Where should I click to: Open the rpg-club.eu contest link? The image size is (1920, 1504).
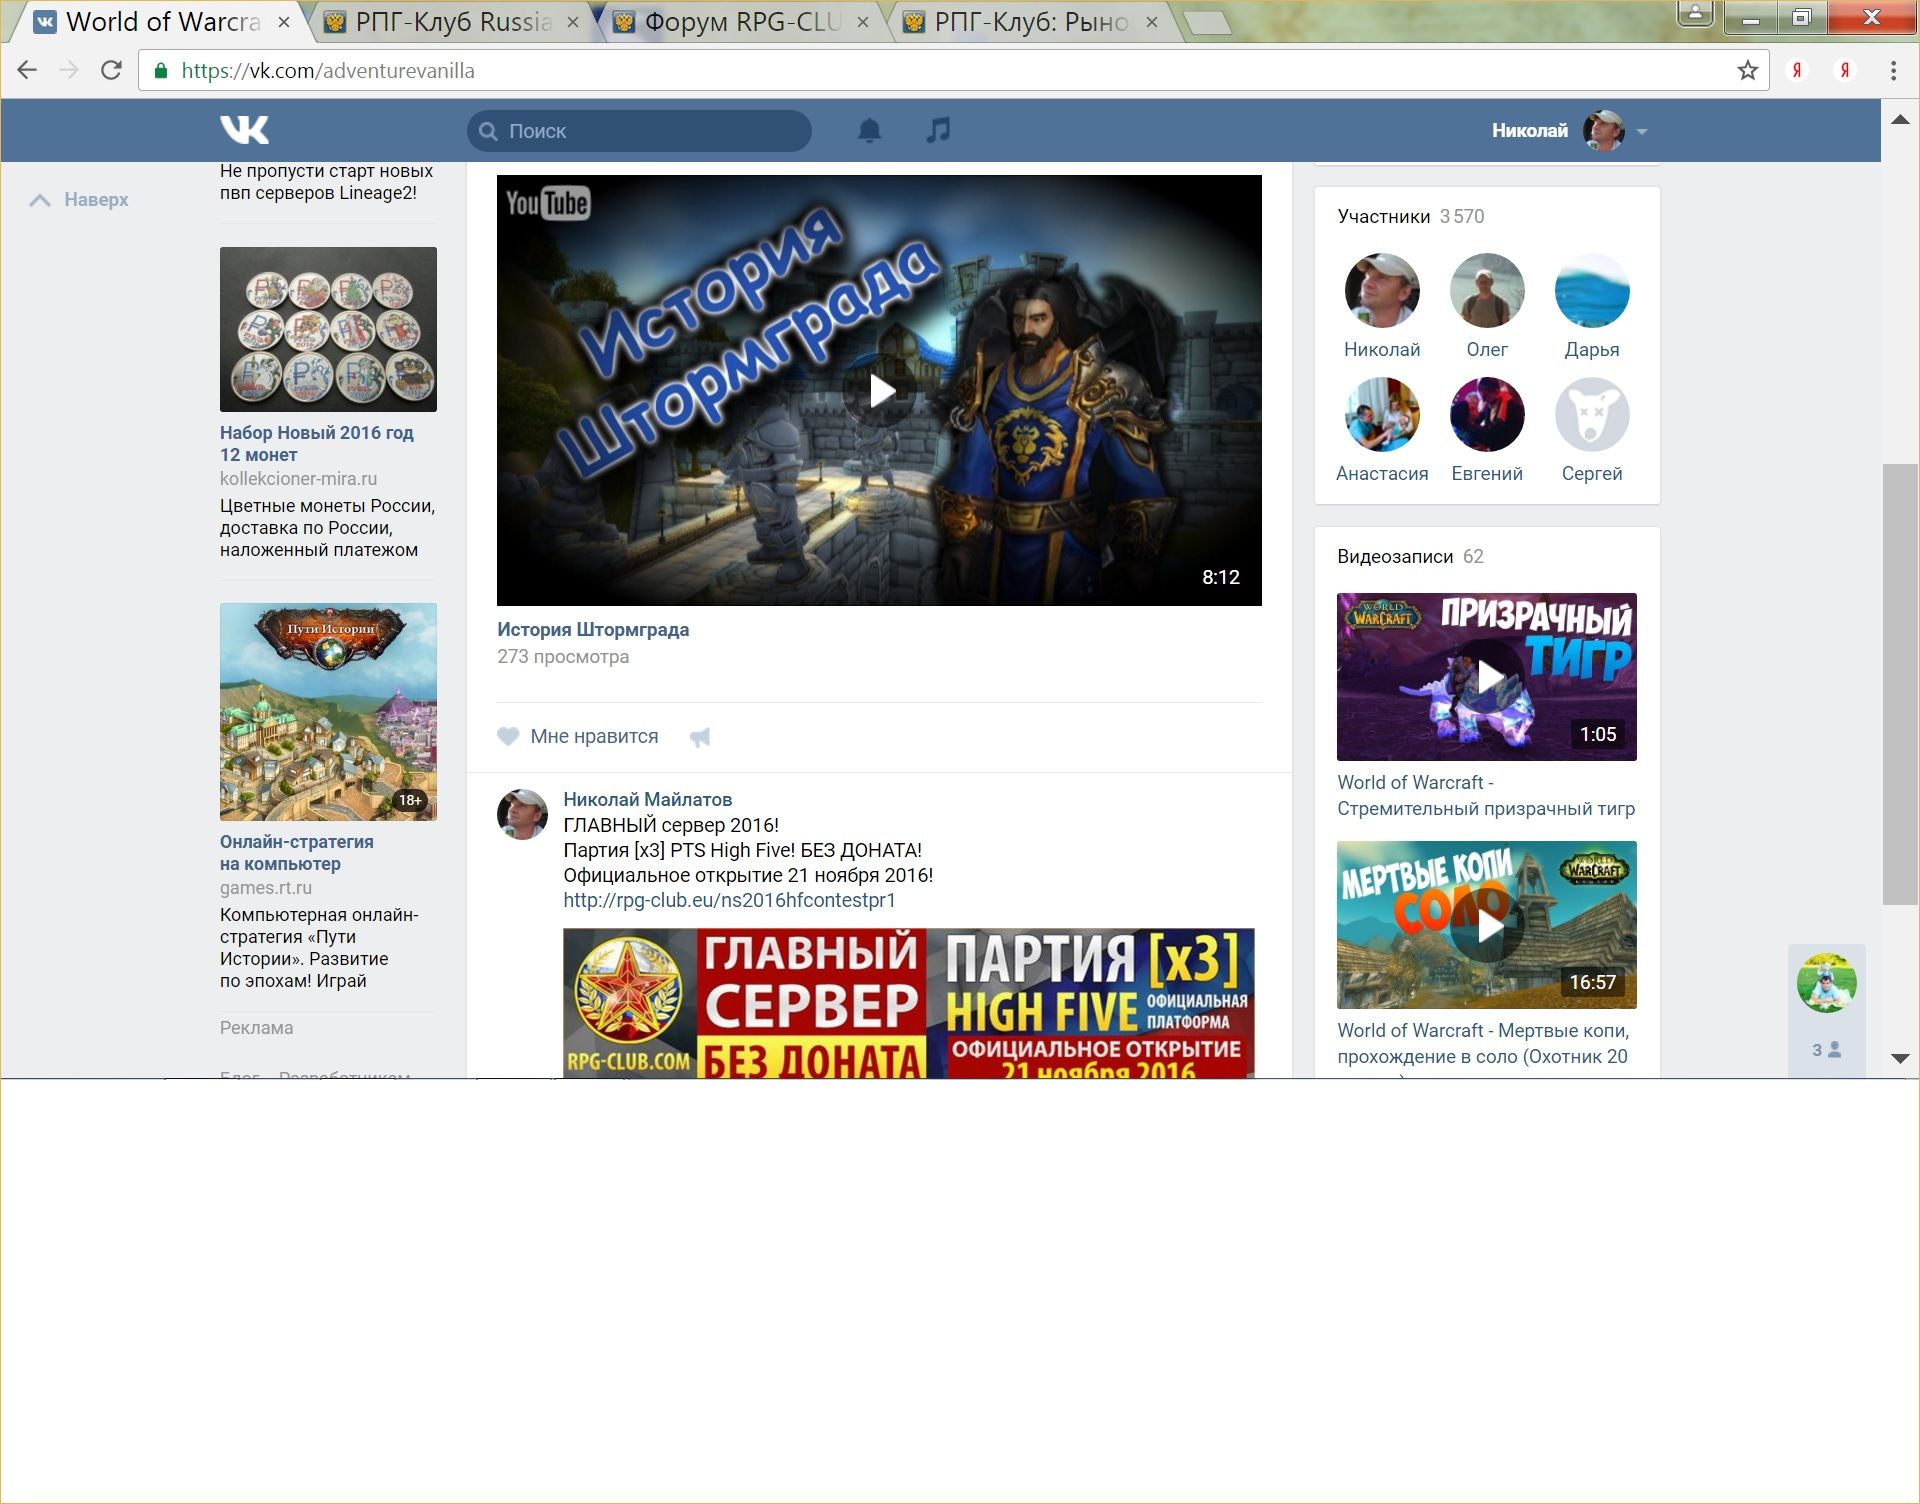coord(729,900)
